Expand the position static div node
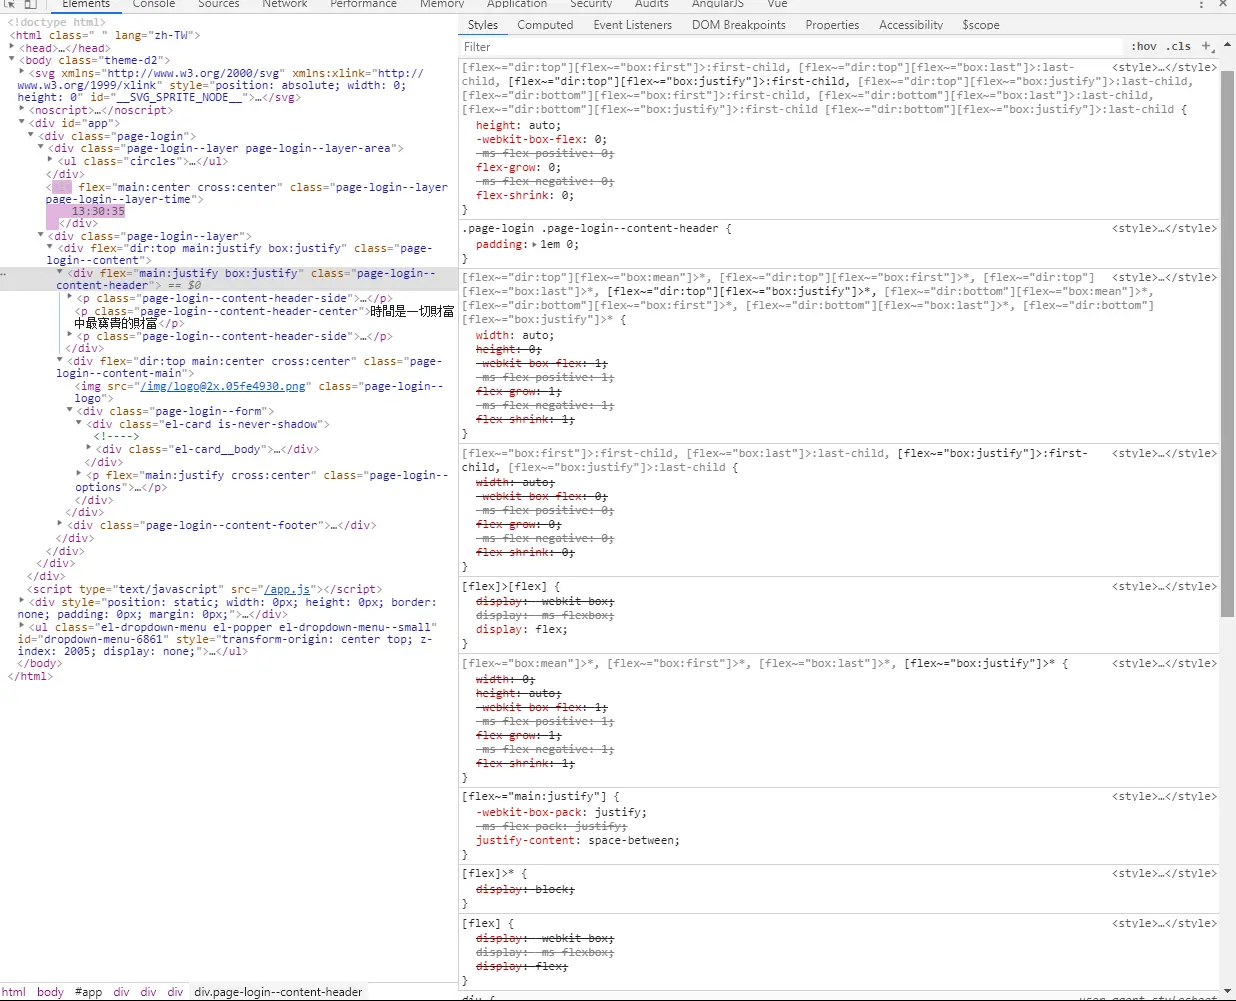The image size is (1236, 1001). pyautogui.click(x=22, y=602)
